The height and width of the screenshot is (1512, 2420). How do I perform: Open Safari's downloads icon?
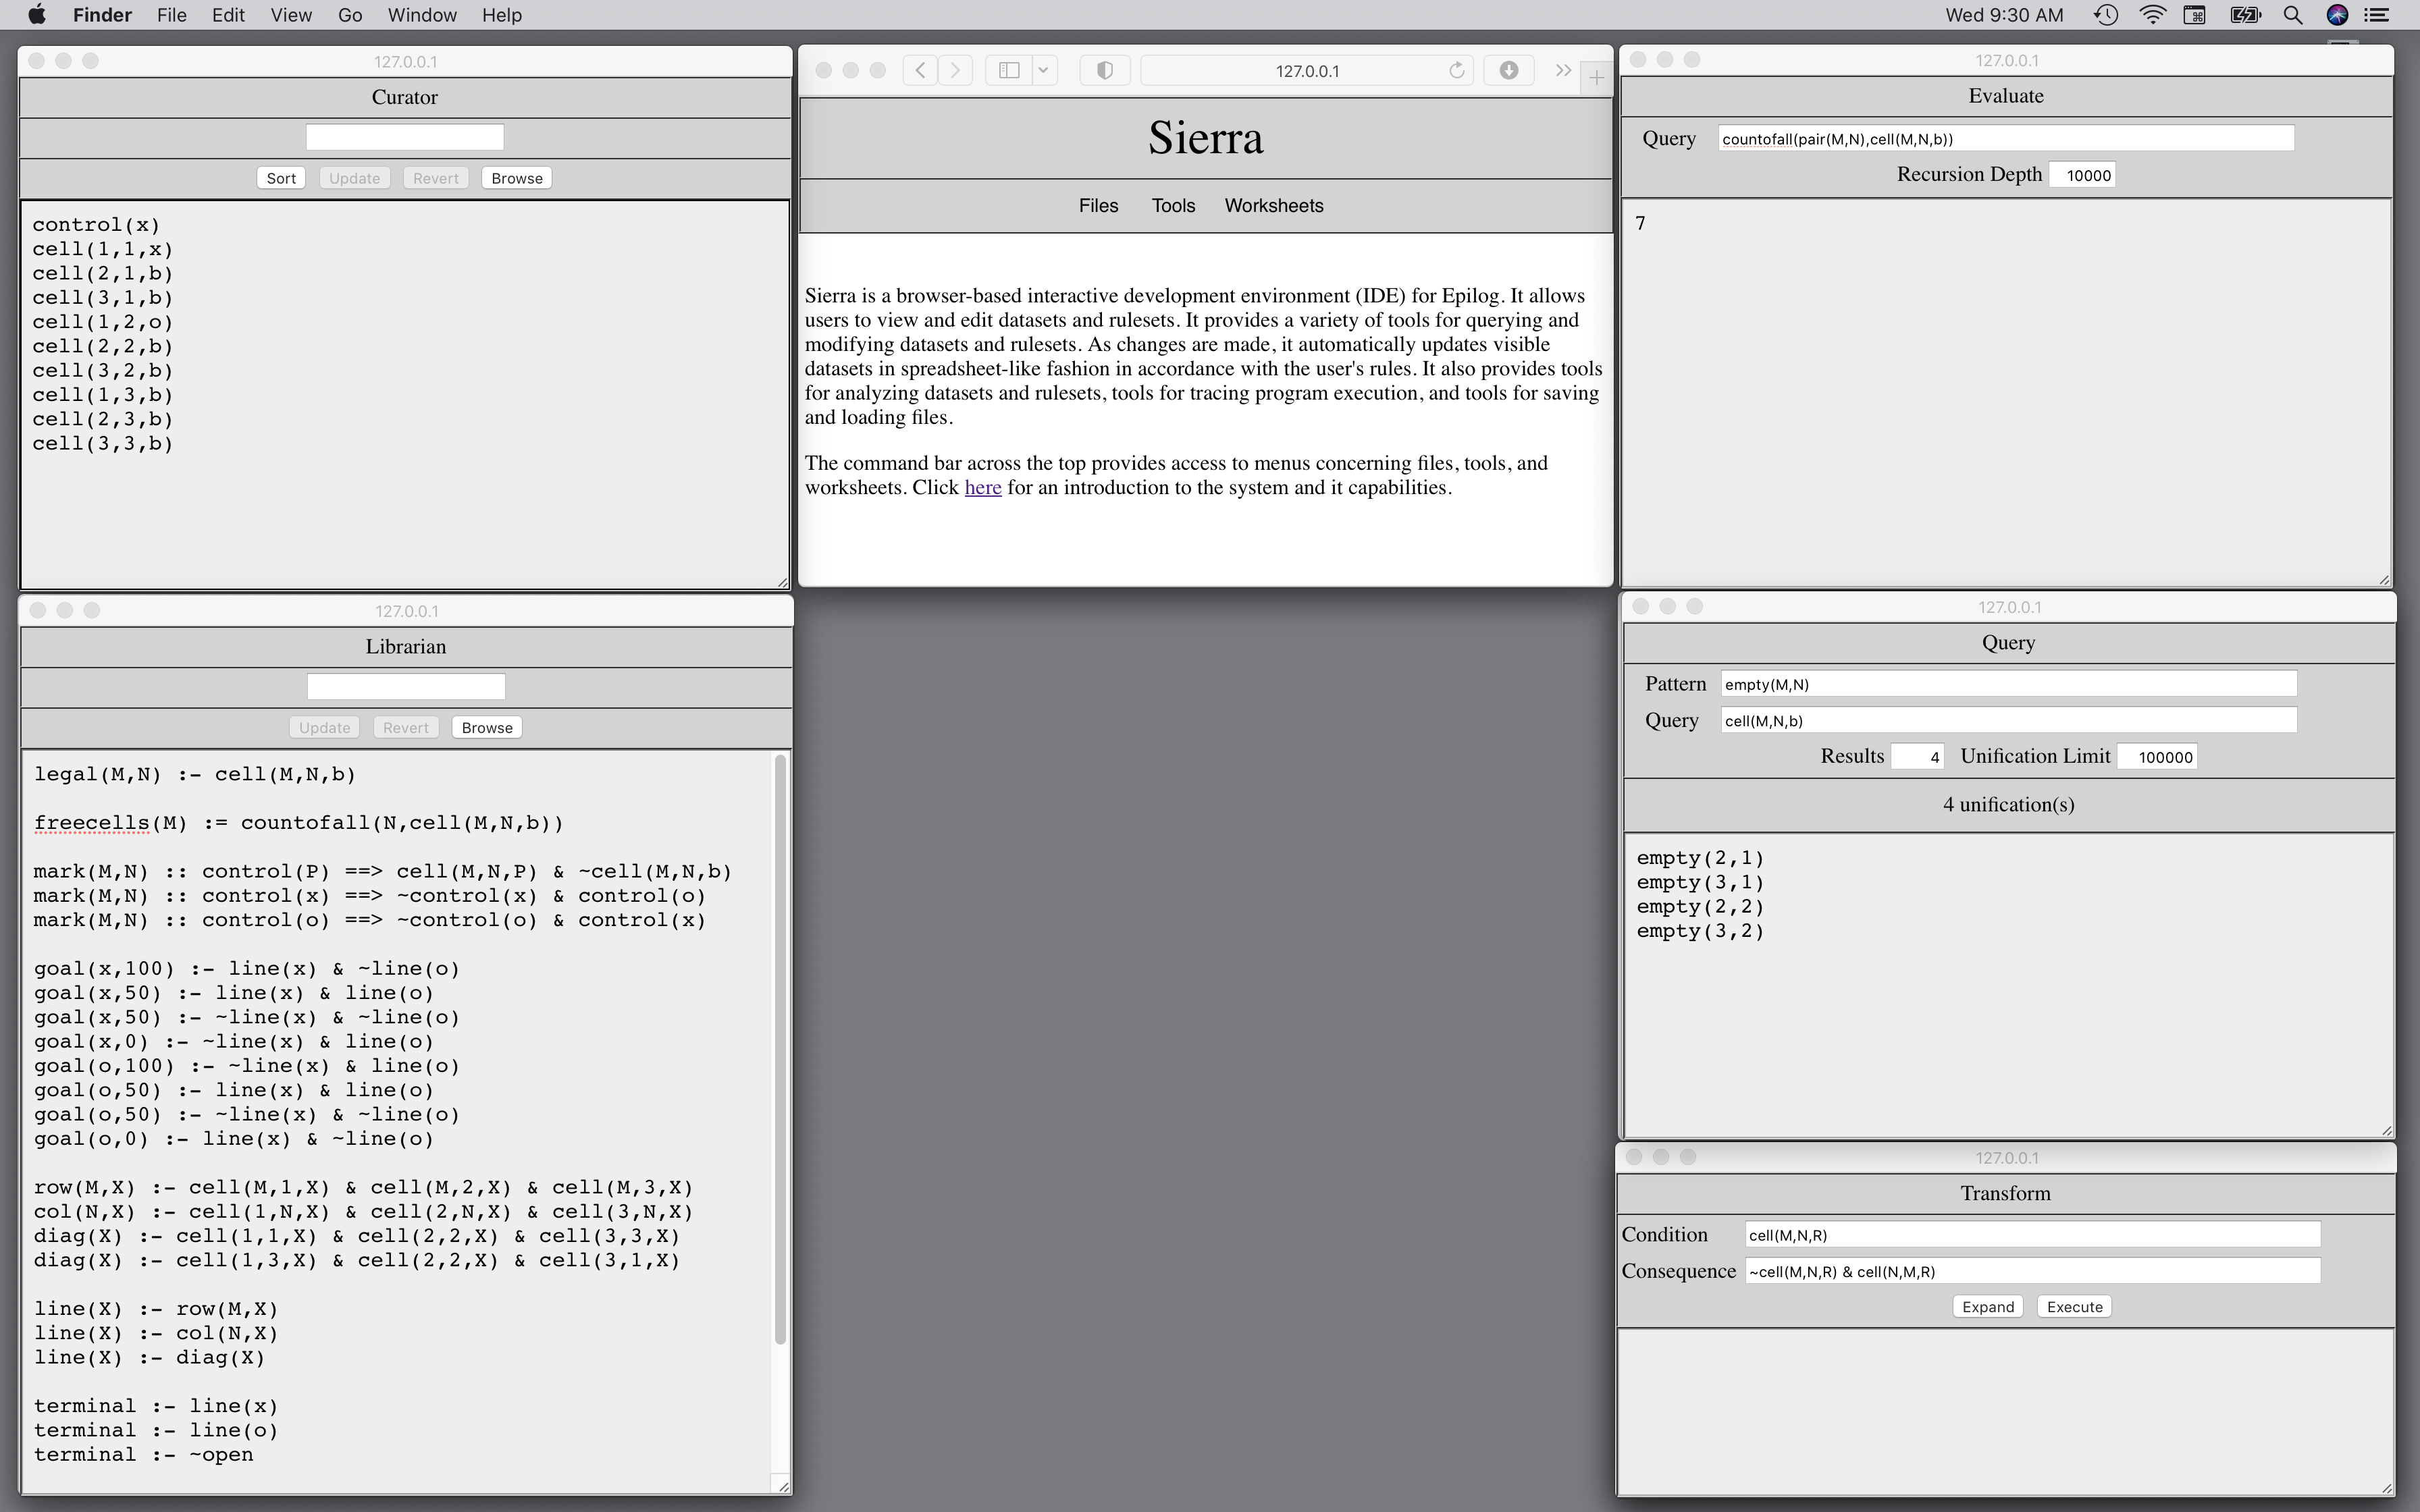[1508, 70]
